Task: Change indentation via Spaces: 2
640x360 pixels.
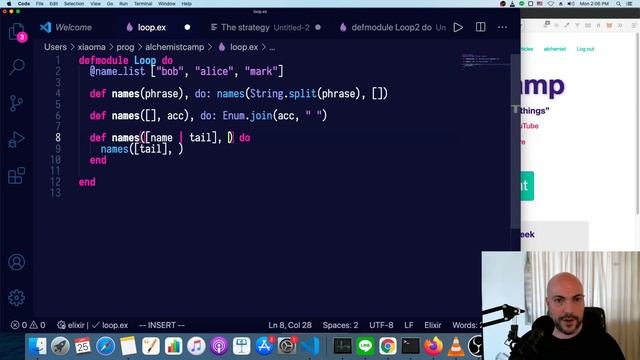Action: [x=340, y=325]
